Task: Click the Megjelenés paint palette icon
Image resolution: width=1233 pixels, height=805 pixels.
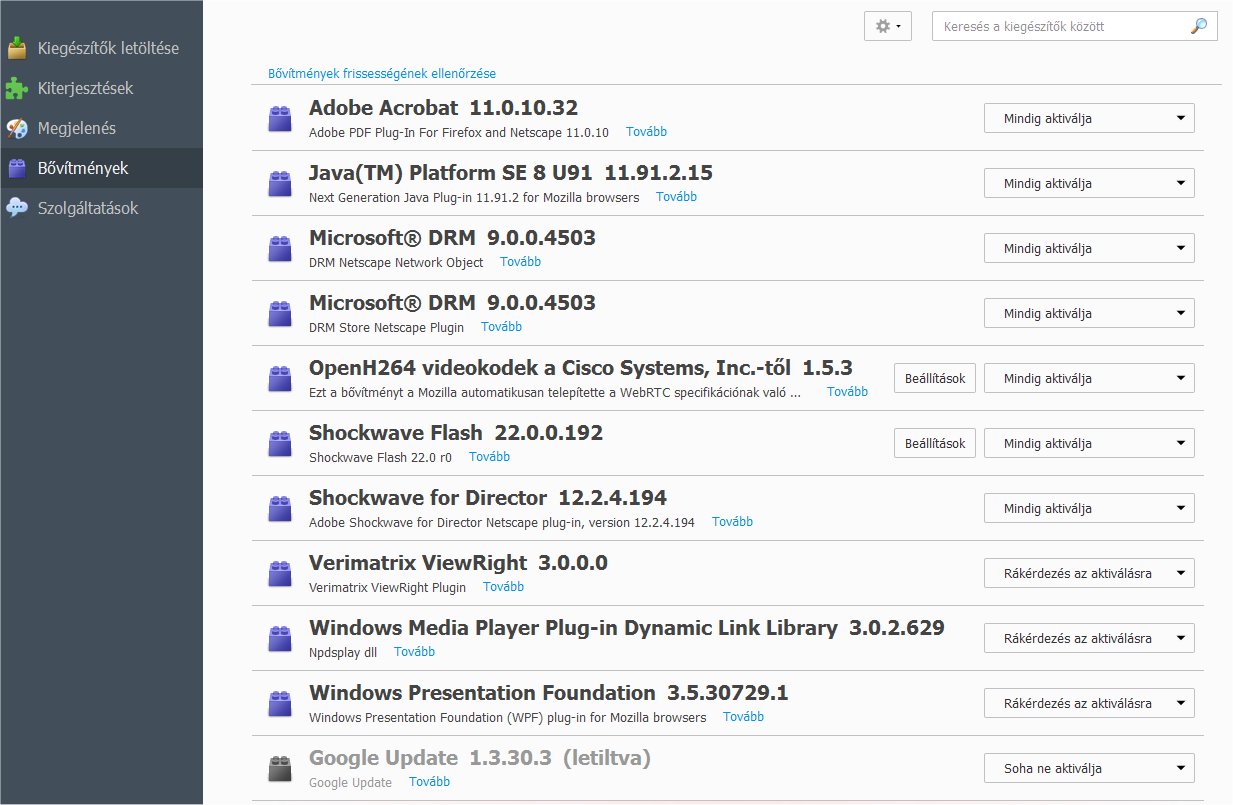Action: tap(16, 128)
